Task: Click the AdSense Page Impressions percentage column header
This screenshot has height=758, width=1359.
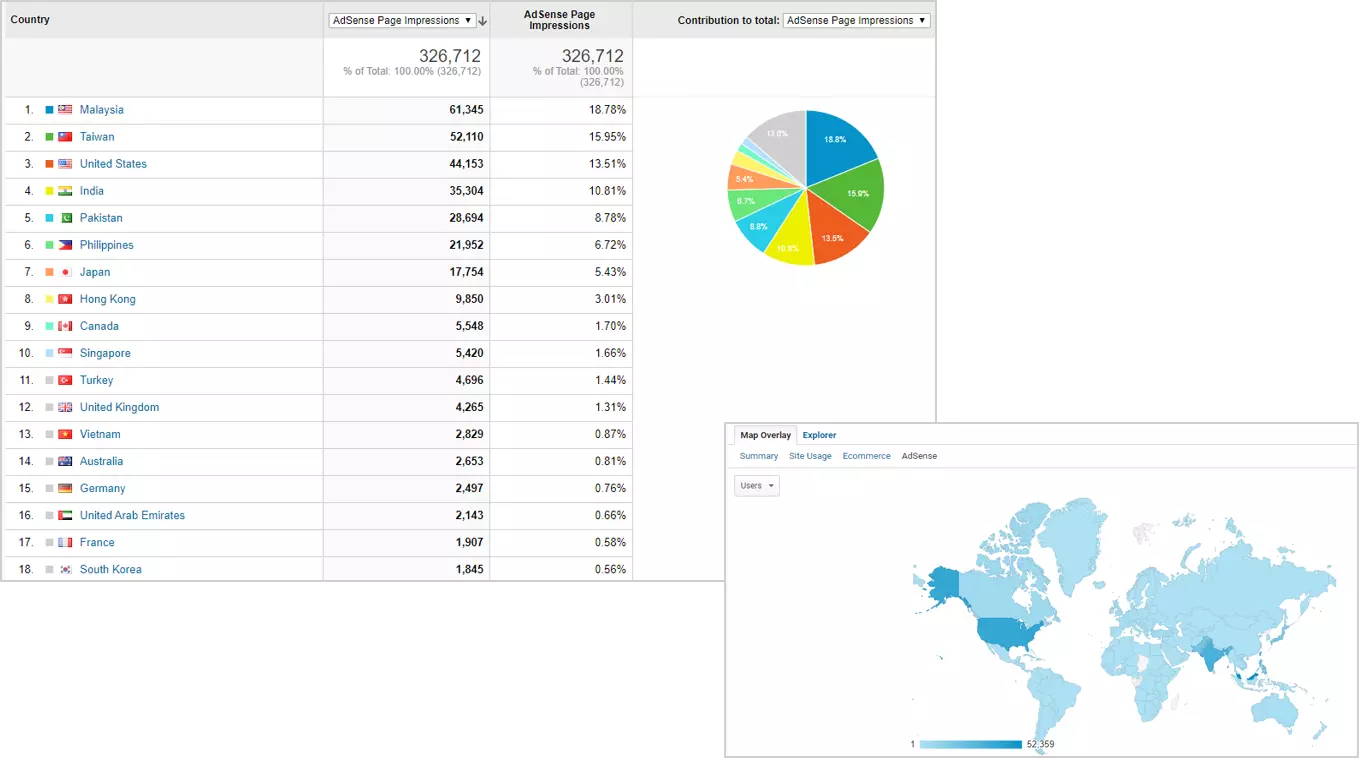Action: point(560,20)
